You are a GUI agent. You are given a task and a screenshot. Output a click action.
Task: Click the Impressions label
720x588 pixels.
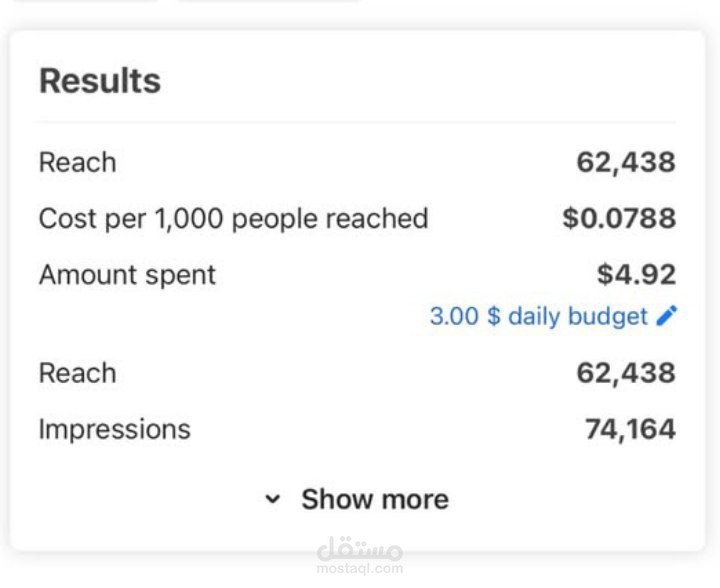pos(114,429)
